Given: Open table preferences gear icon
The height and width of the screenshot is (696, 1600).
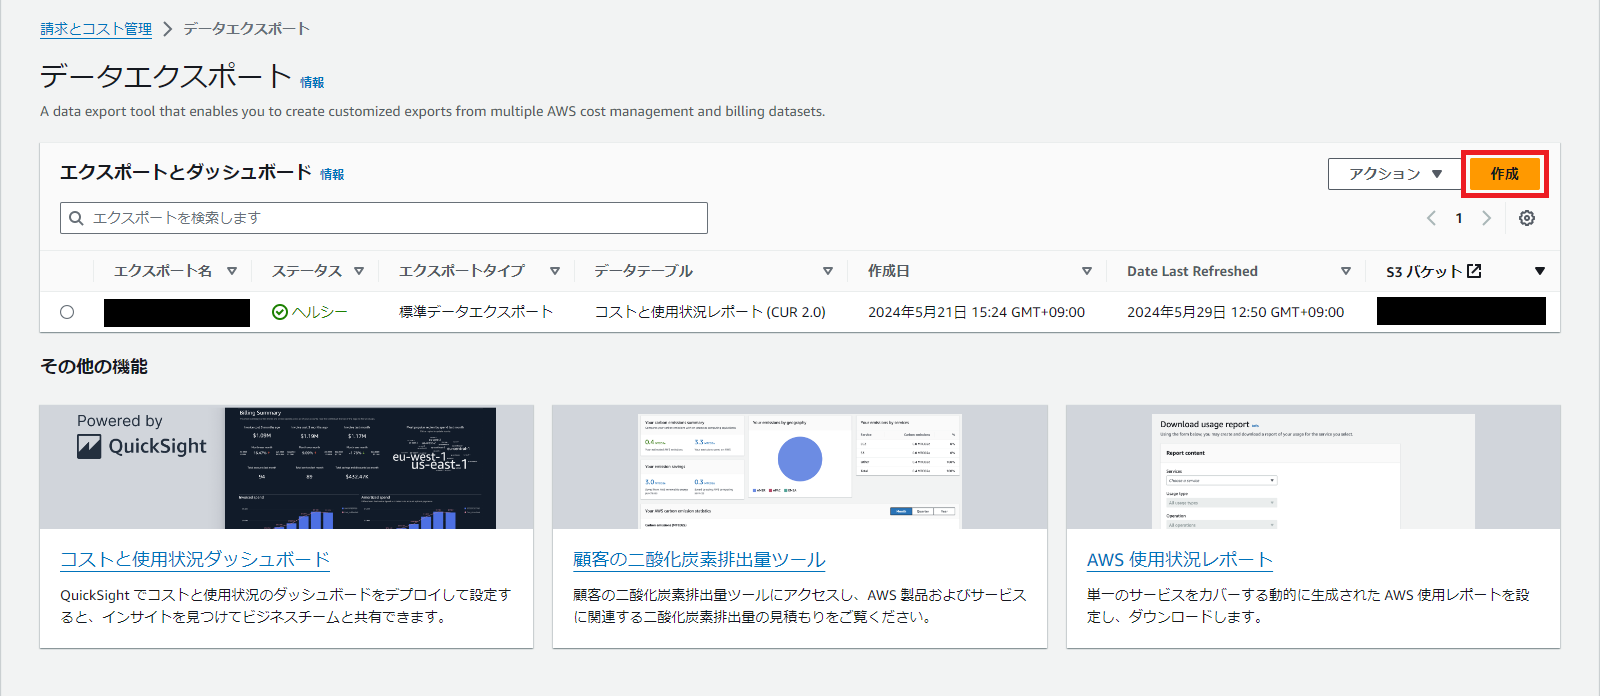Looking at the screenshot, I should (1527, 218).
